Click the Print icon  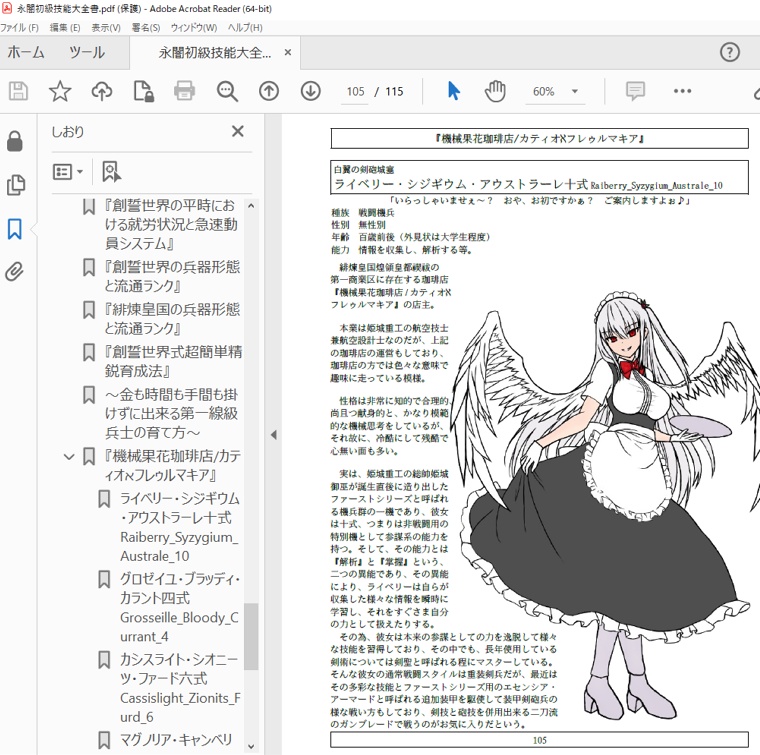(x=185, y=91)
